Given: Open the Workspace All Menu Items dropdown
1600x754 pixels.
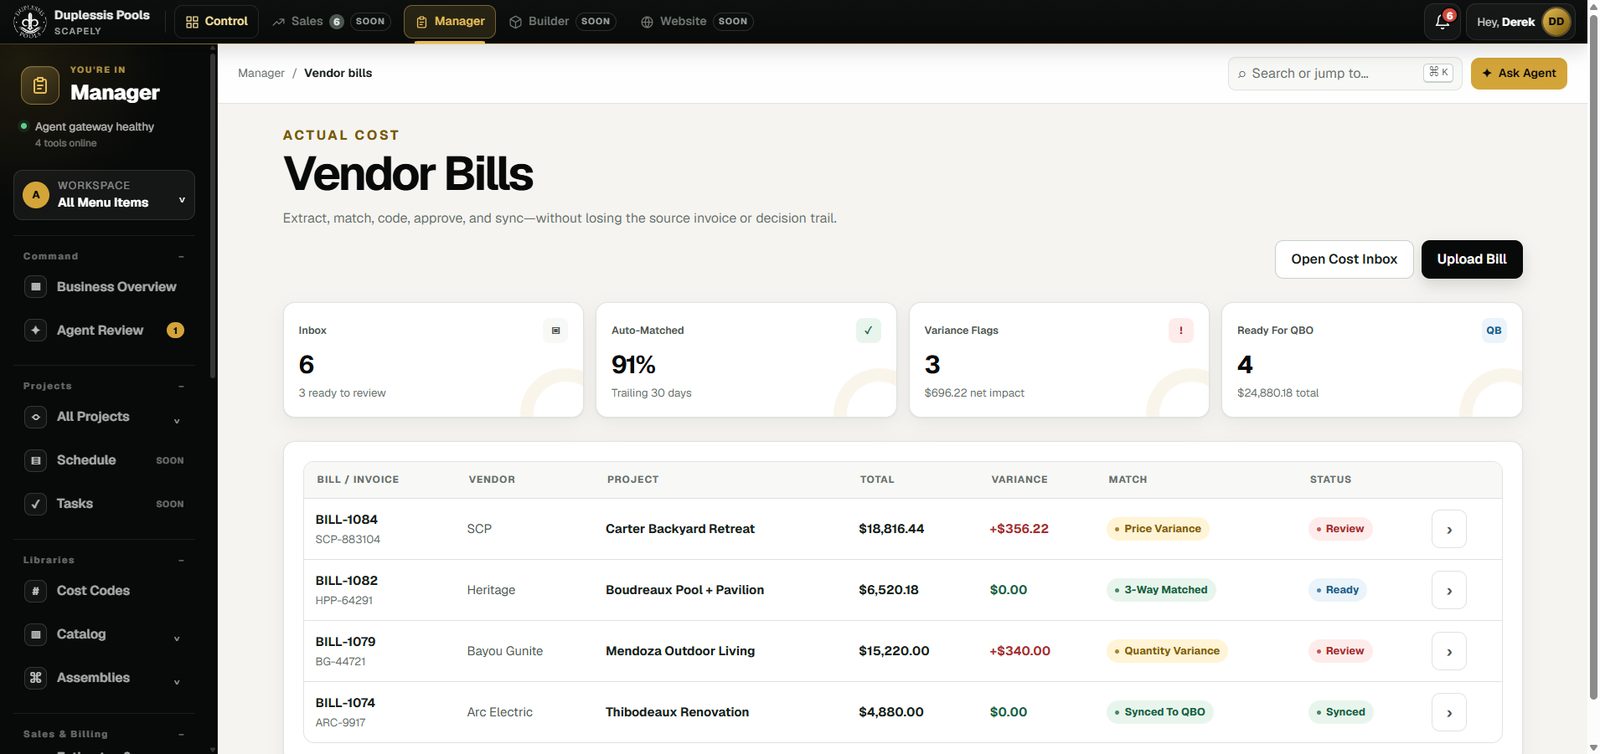Looking at the screenshot, I should tap(104, 194).
